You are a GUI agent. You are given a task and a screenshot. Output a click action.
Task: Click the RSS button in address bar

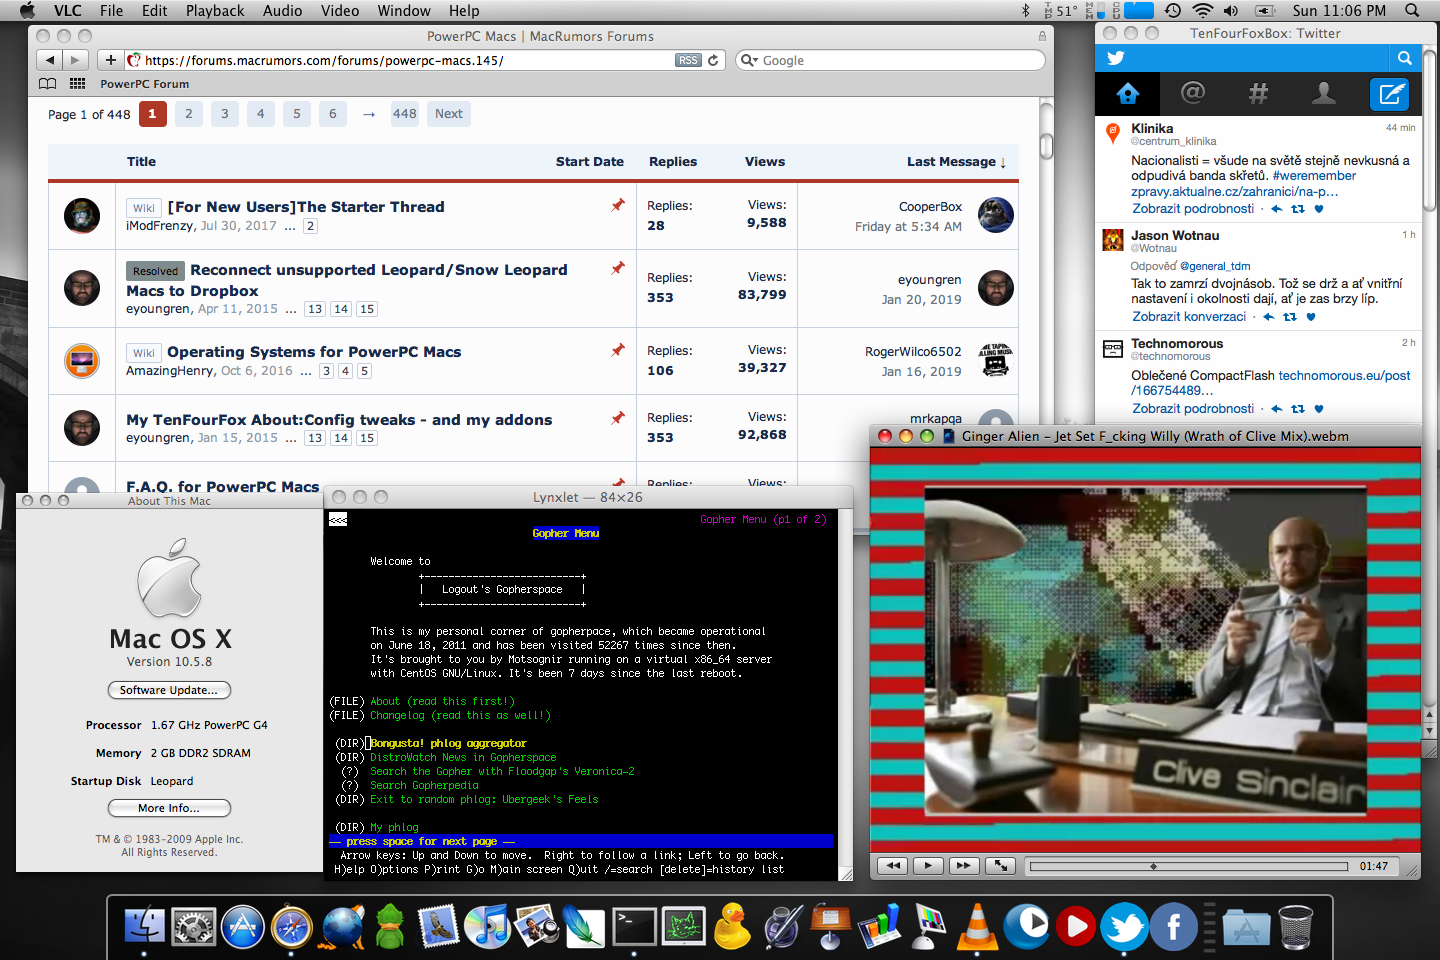[688, 60]
